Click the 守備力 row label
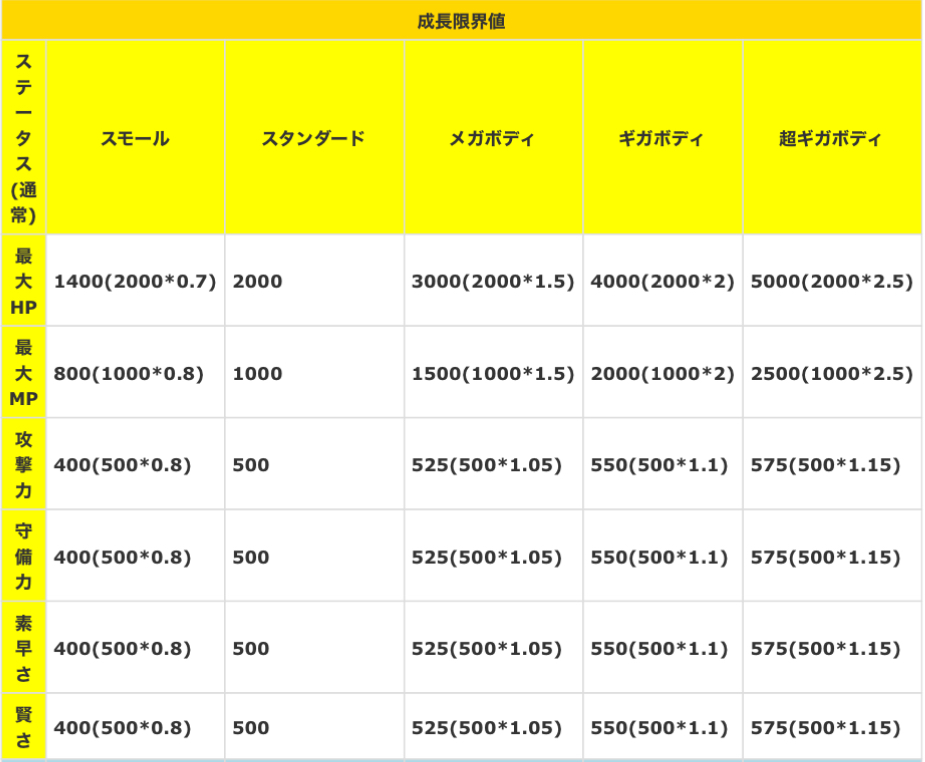925x762 pixels. 23,556
